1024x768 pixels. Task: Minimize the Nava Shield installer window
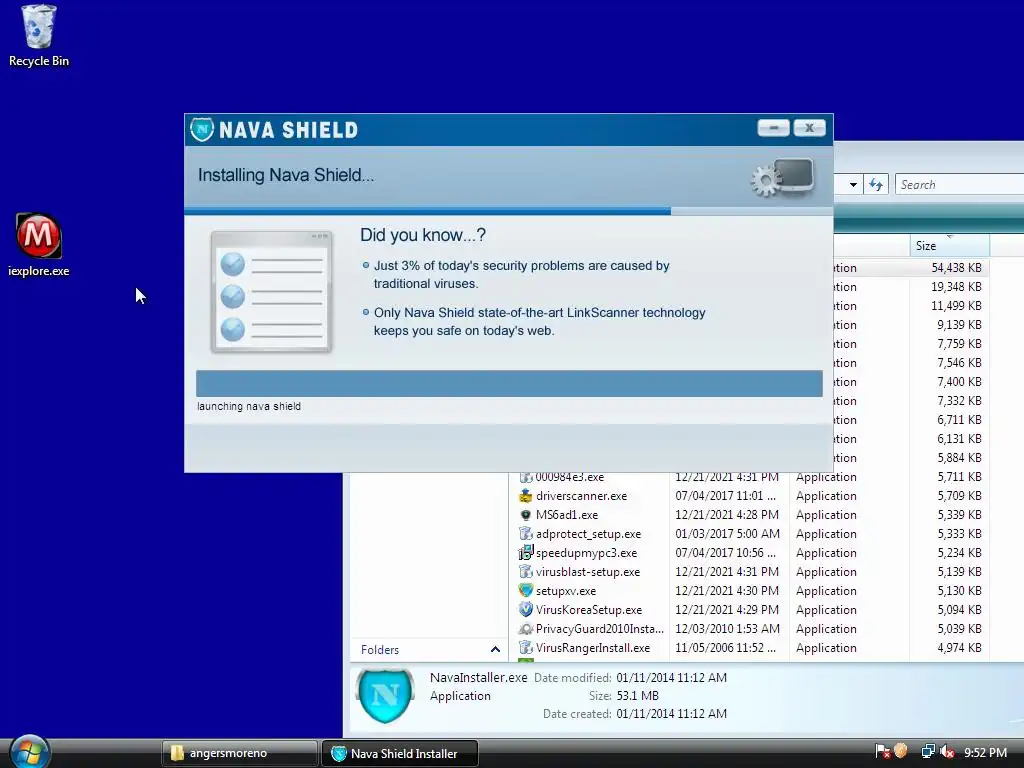click(773, 128)
